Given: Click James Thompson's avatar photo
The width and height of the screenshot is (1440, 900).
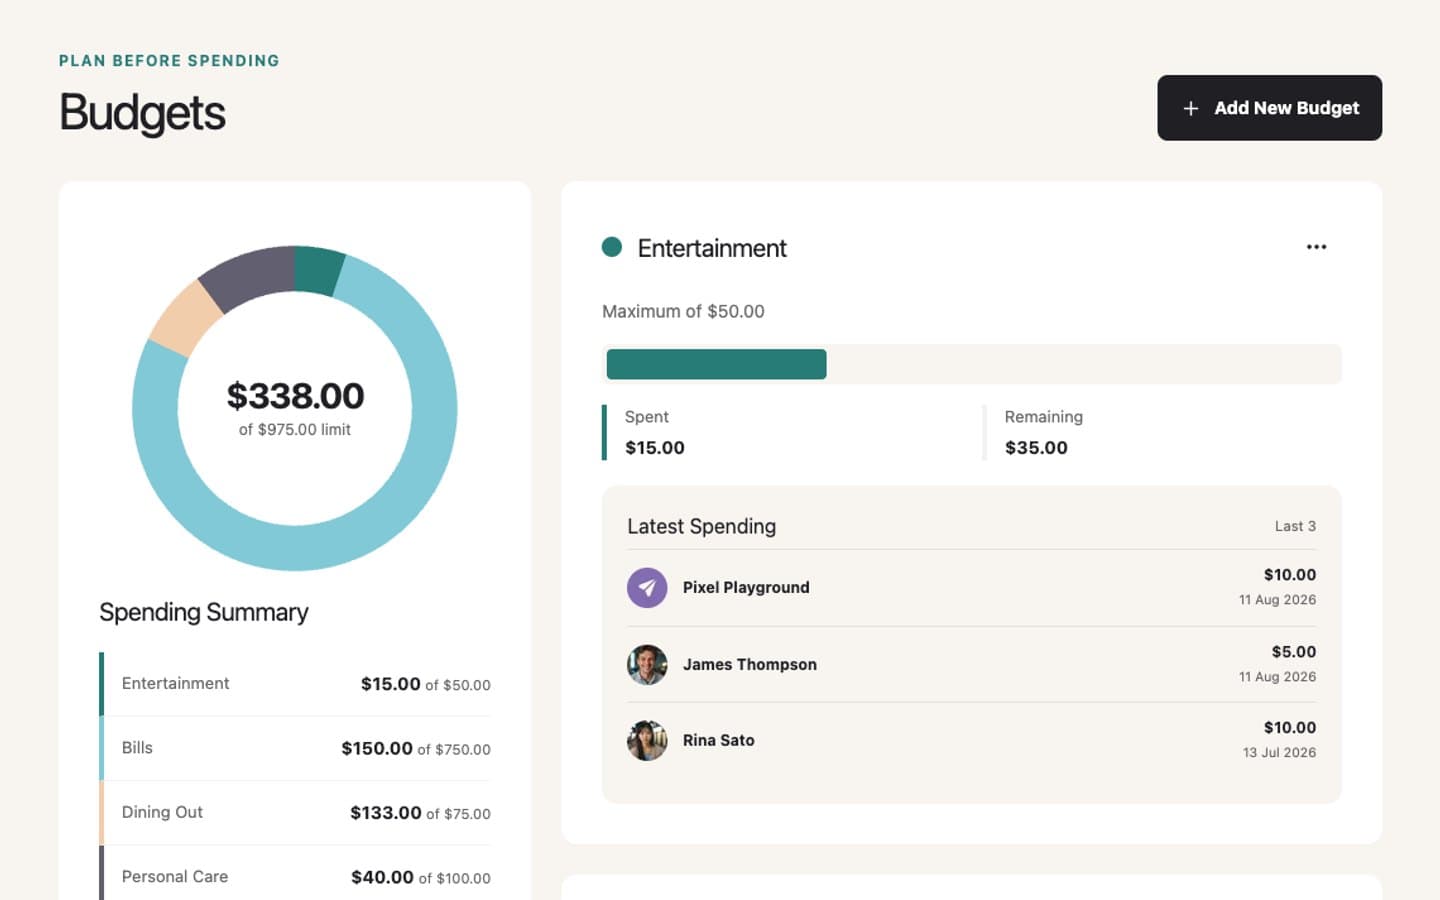Looking at the screenshot, I should coord(647,665).
